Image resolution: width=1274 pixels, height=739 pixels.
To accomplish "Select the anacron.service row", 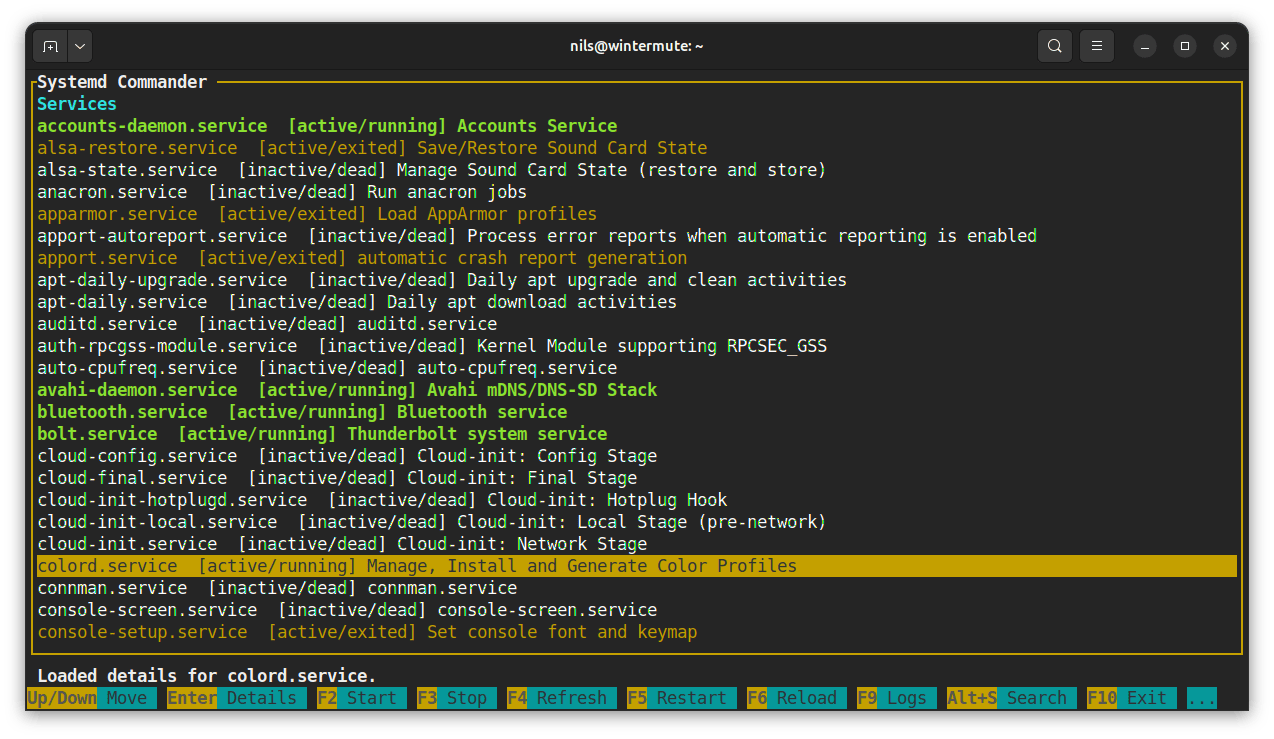I will click(637, 192).
